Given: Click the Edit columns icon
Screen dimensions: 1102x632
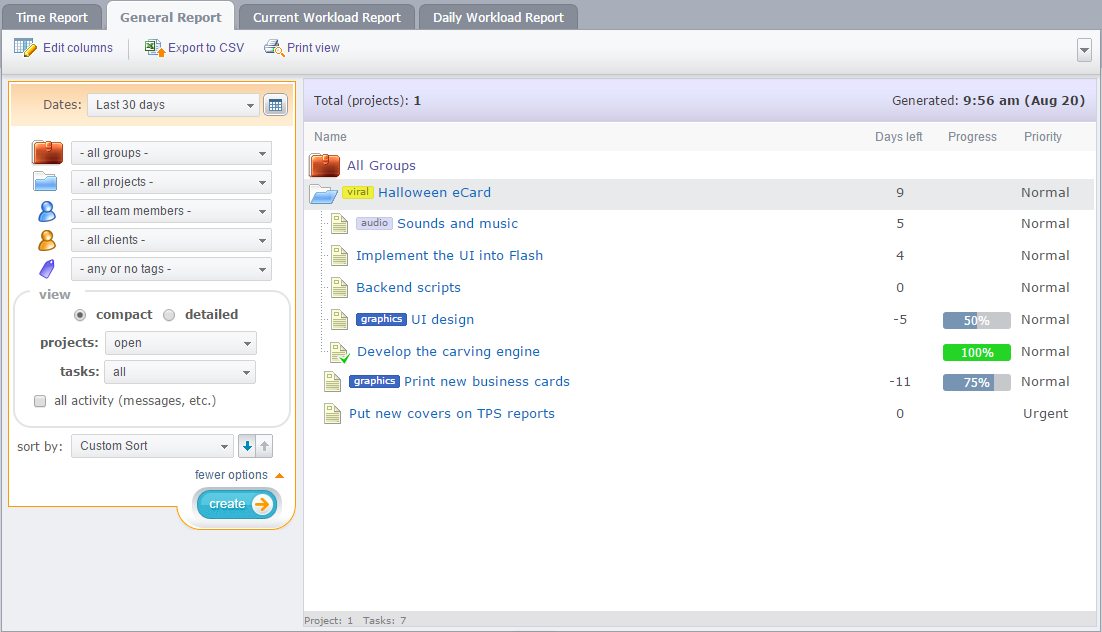Looking at the screenshot, I should [25, 48].
